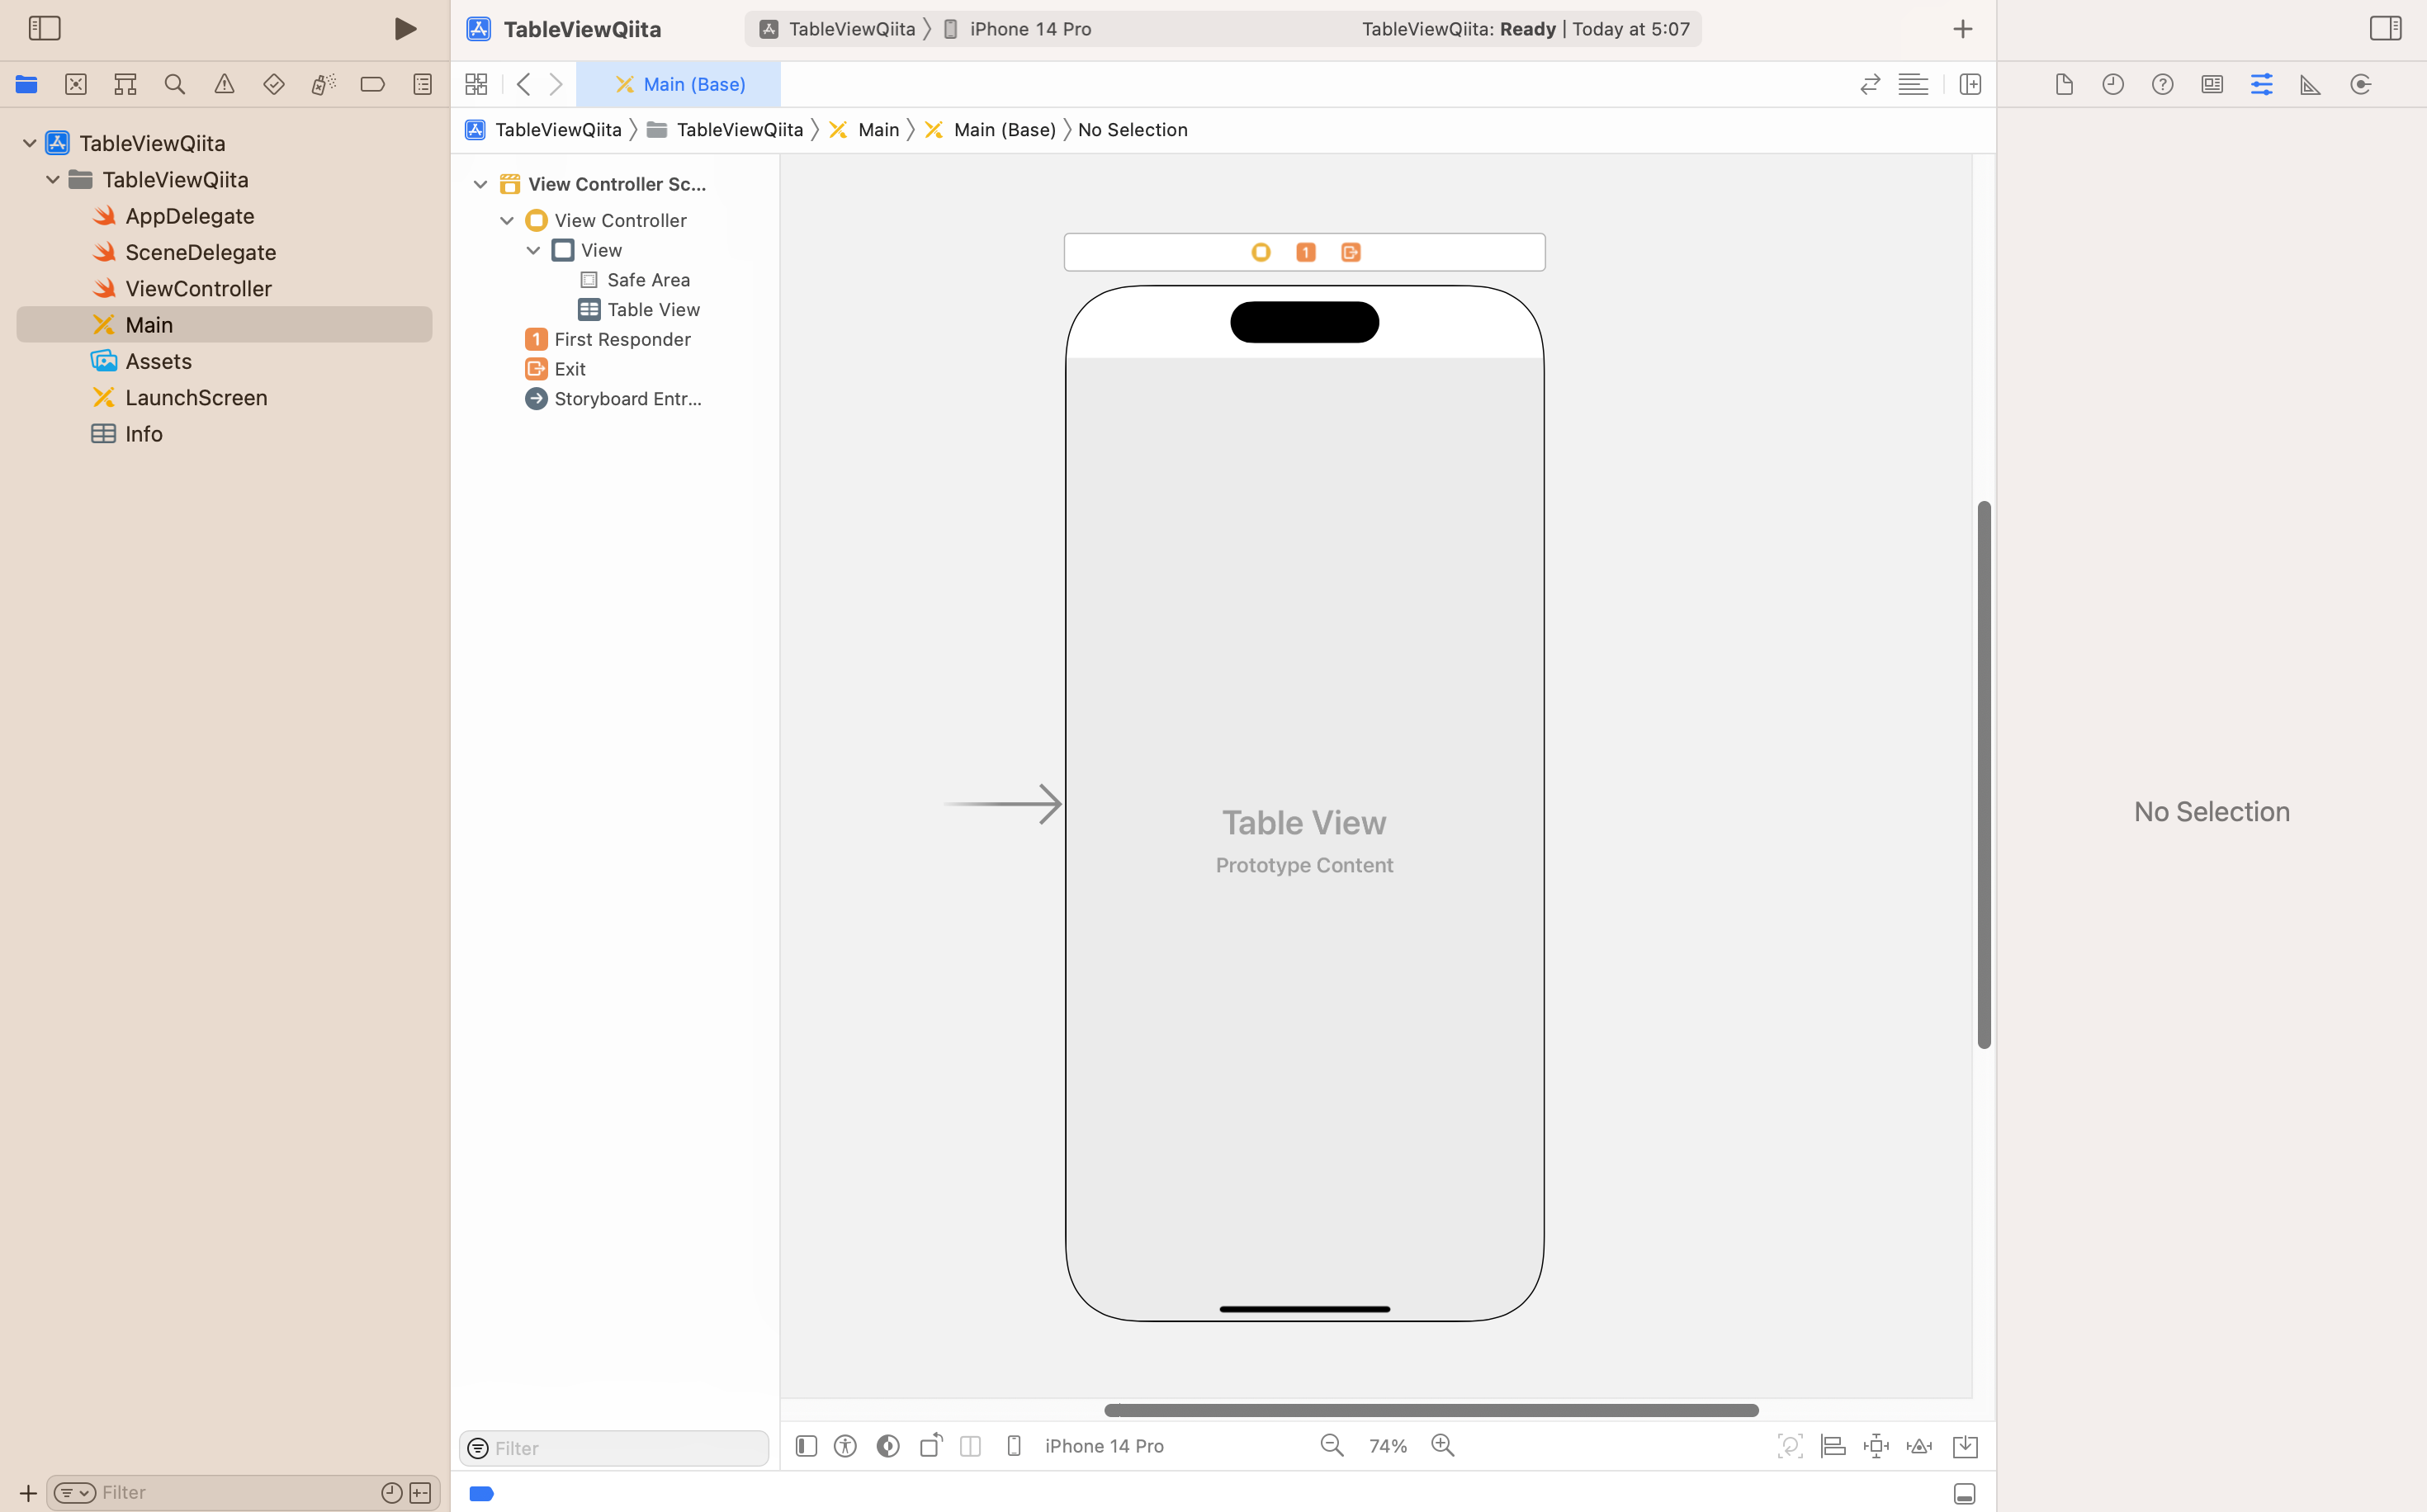Click the Run play button
The height and width of the screenshot is (1512, 2427).
[404, 29]
